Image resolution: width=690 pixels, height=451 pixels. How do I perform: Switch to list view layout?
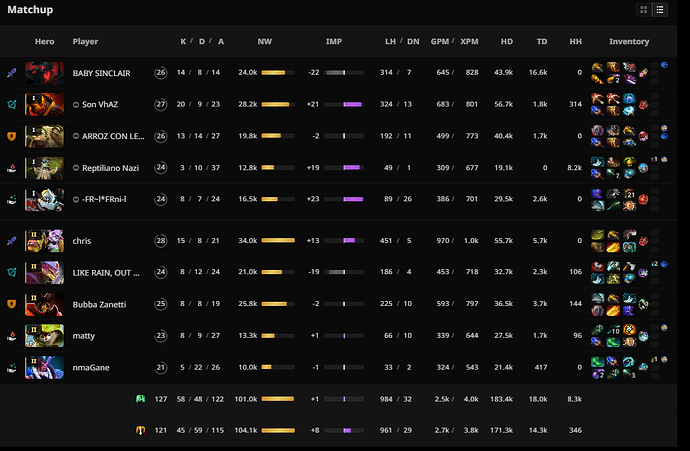tap(660, 10)
